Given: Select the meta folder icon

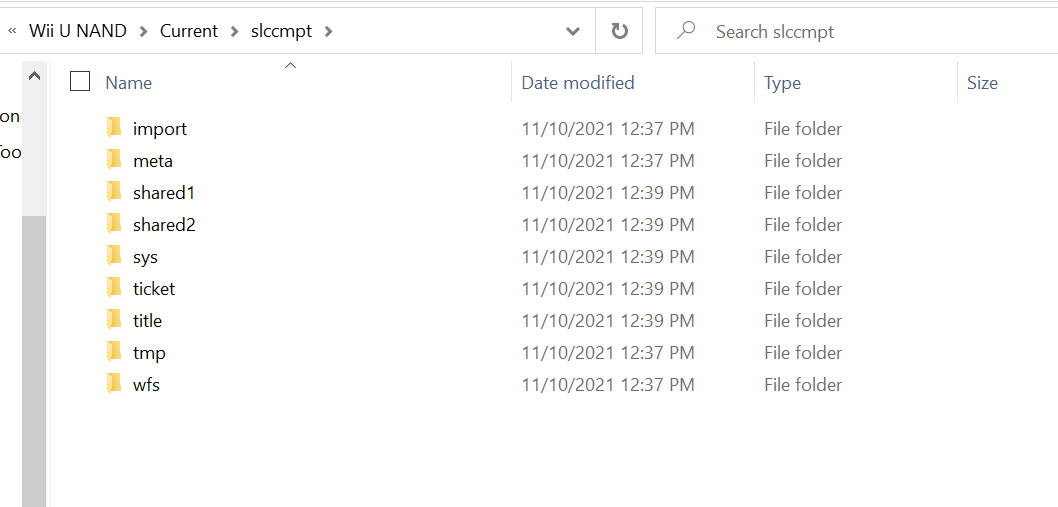Looking at the screenshot, I should [x=114, y=160].
